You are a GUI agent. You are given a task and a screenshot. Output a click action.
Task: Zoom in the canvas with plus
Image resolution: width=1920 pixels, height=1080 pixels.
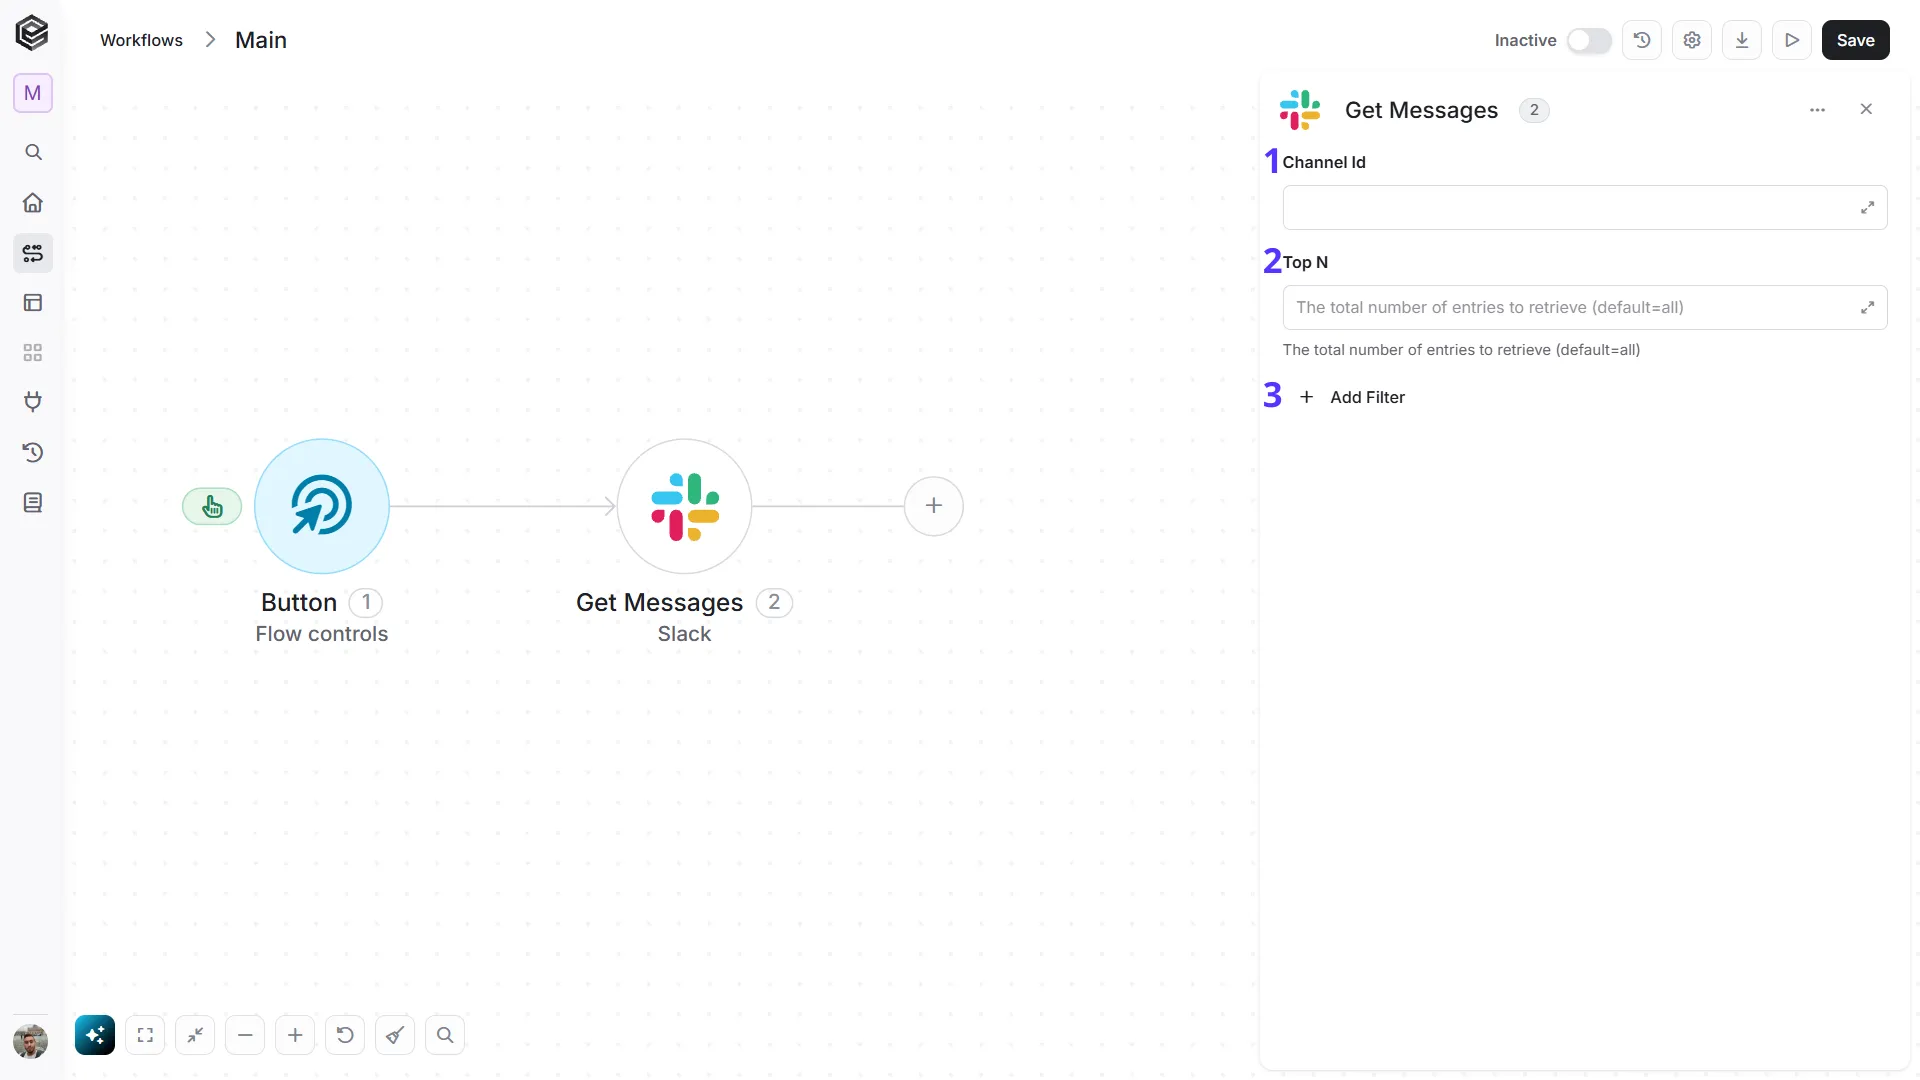click(x=295, y=1035)
